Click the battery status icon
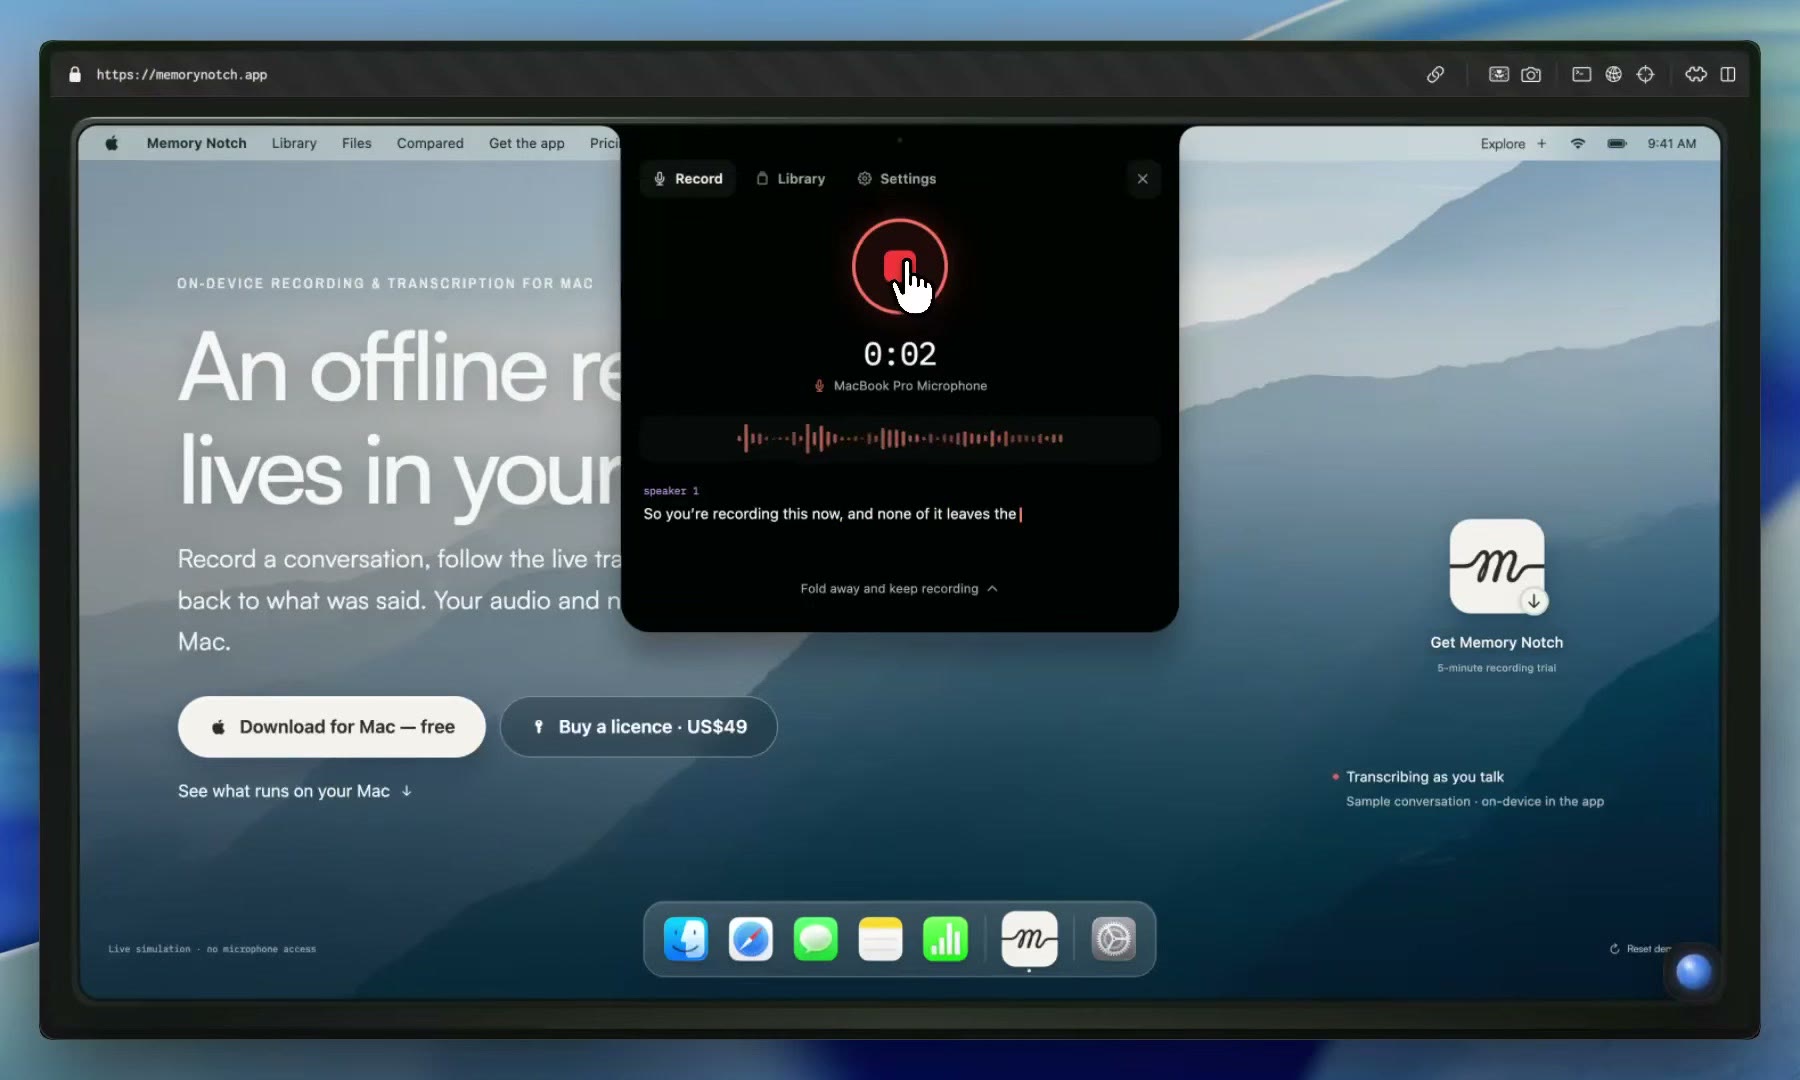Image resolution: width=1800 pixels, height=1080 pixels. [x=1617, y=143]
